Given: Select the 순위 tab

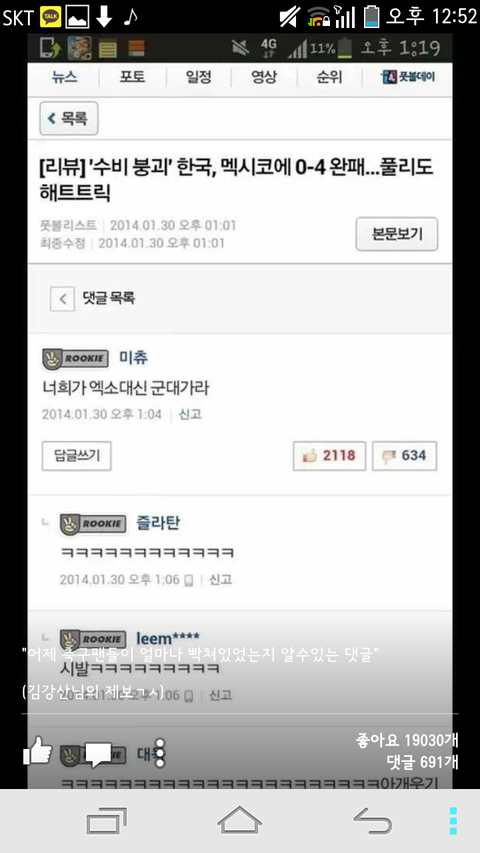Looking at the screenshot, I should (x=329, y=77).
